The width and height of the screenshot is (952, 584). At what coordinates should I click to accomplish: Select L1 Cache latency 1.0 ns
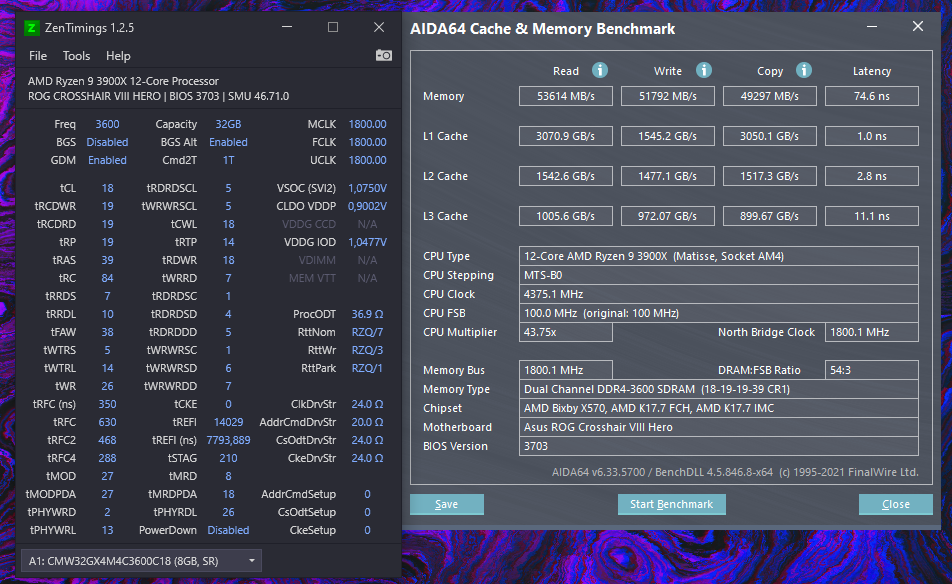click(872, 136)
